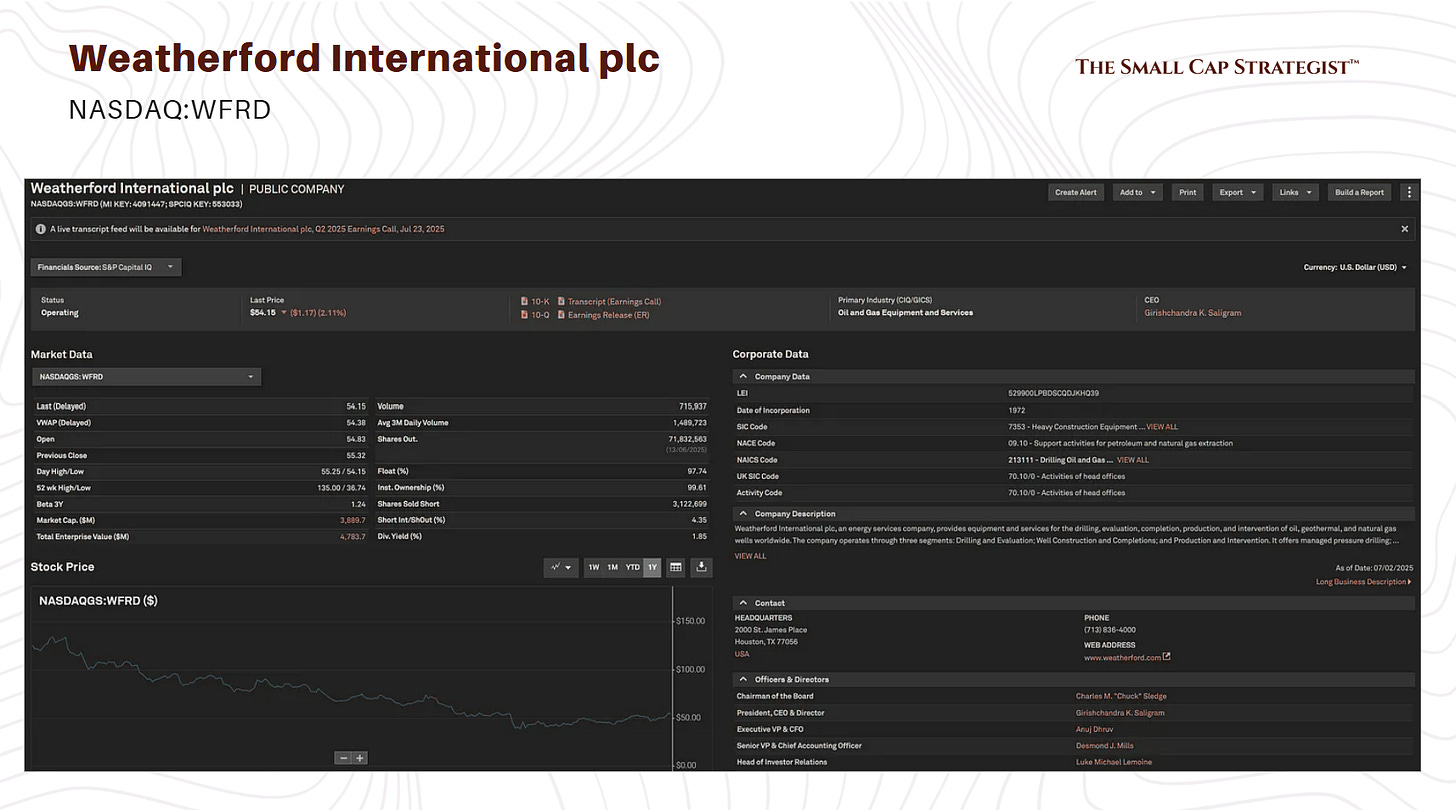Click the Transcript (Earnings Call) document icon

click(x=561, y=301)
